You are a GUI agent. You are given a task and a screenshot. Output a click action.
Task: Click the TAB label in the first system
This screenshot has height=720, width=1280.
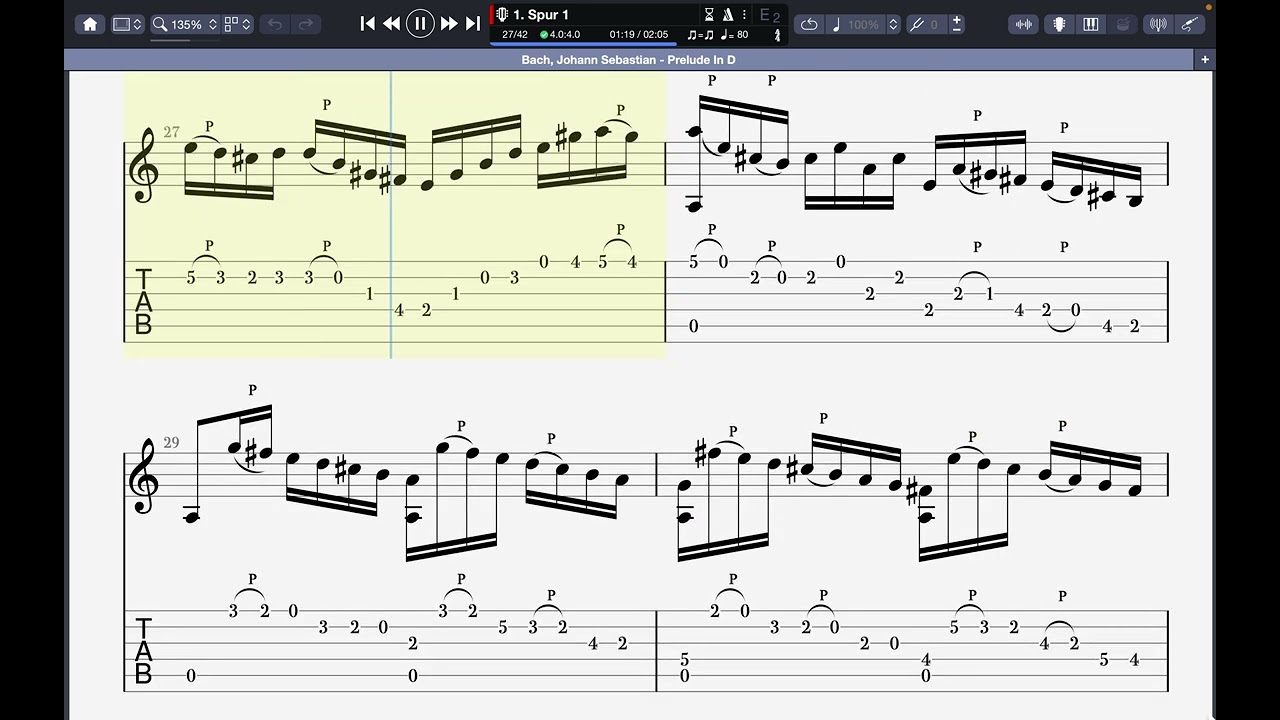(x=143, y=301)
